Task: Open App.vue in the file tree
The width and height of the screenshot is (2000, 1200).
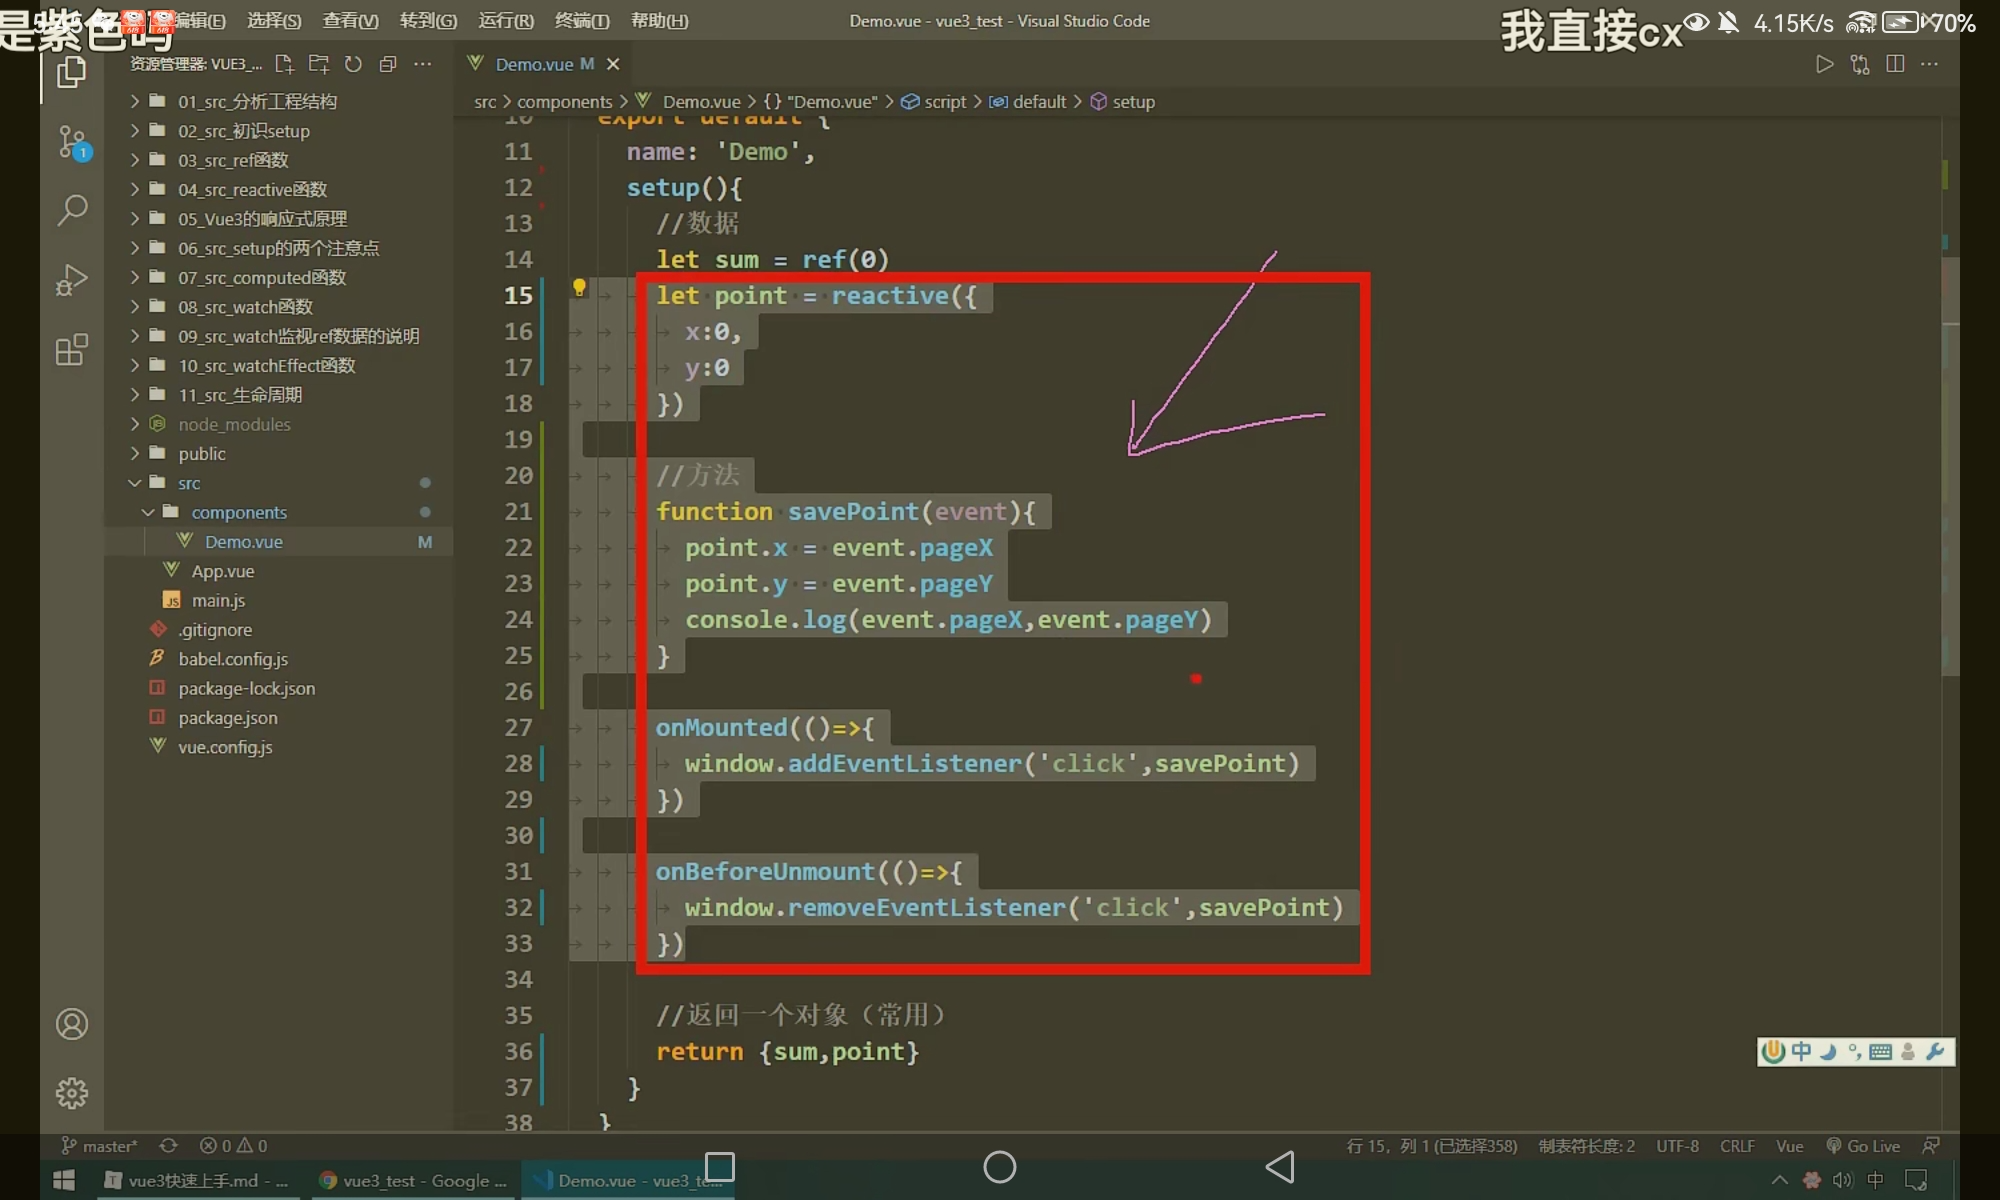Action: click(222, 571)
